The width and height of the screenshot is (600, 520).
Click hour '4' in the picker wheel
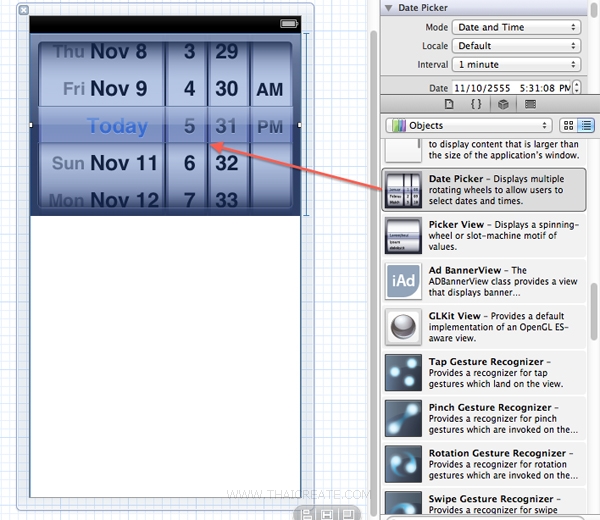coord(189,88)
